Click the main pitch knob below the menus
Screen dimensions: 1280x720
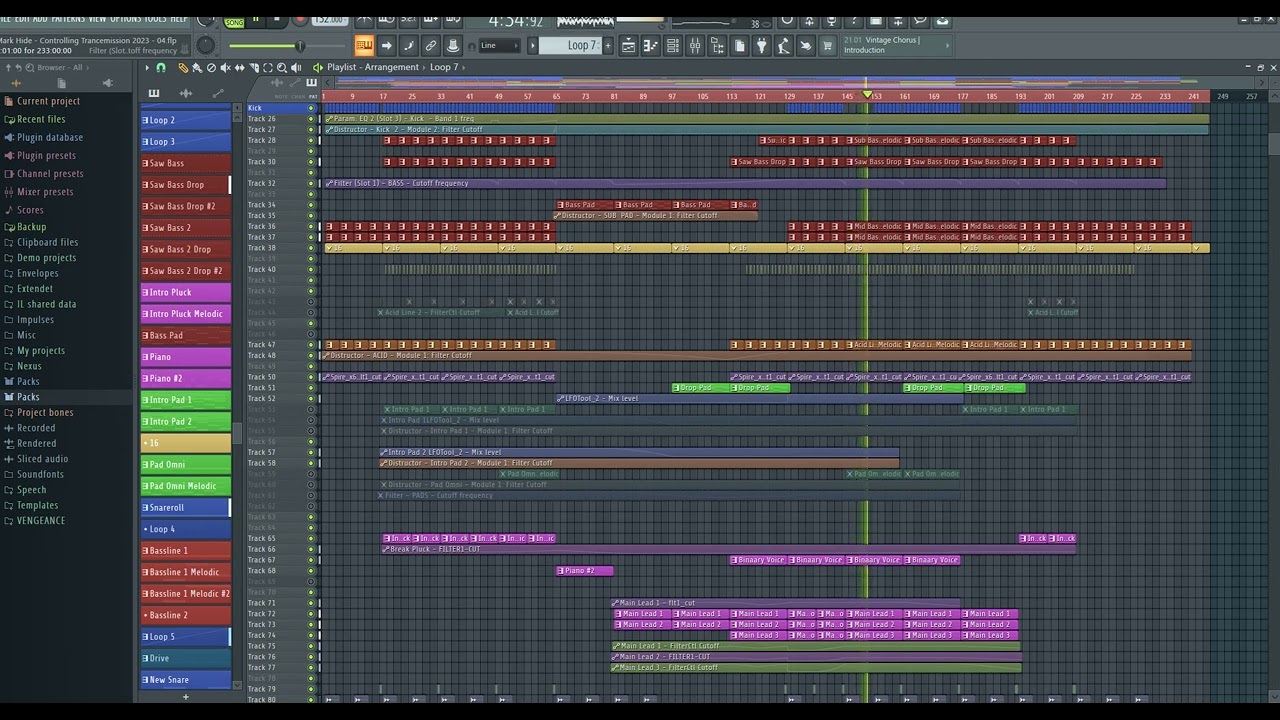pyautogui.click(x=206, y=45)
